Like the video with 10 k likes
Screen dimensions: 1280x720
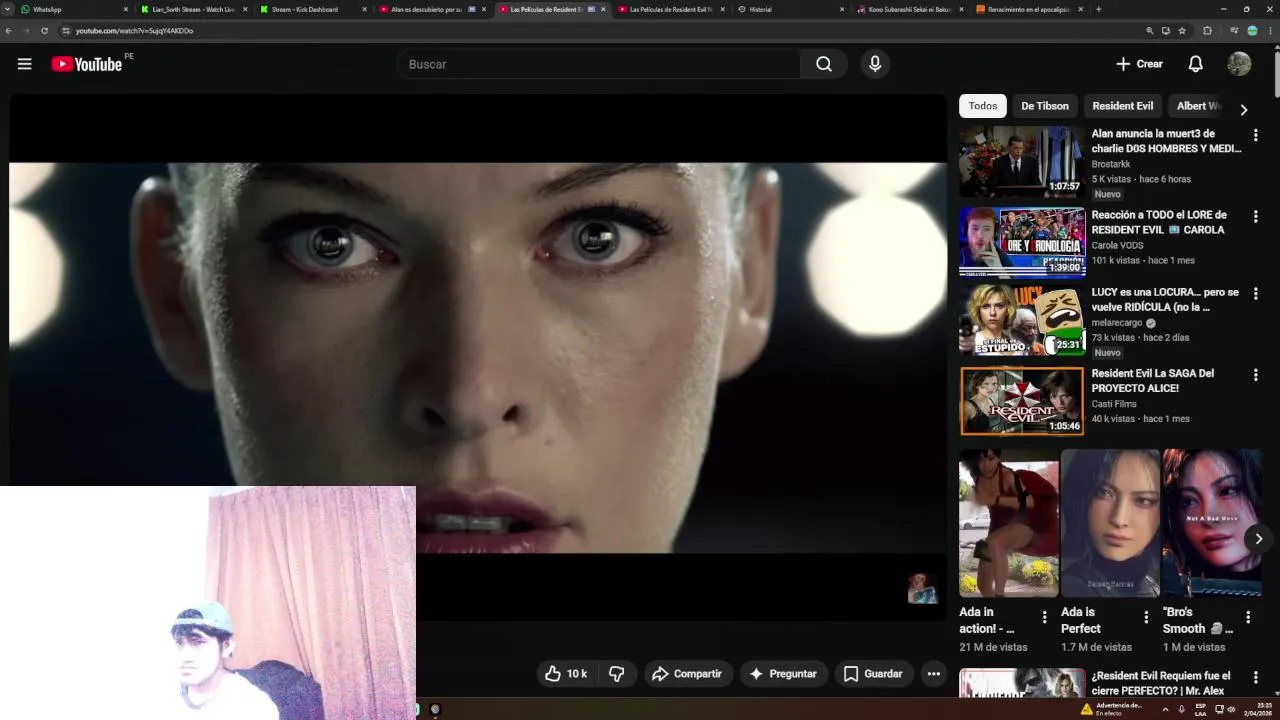click(565, 674)
